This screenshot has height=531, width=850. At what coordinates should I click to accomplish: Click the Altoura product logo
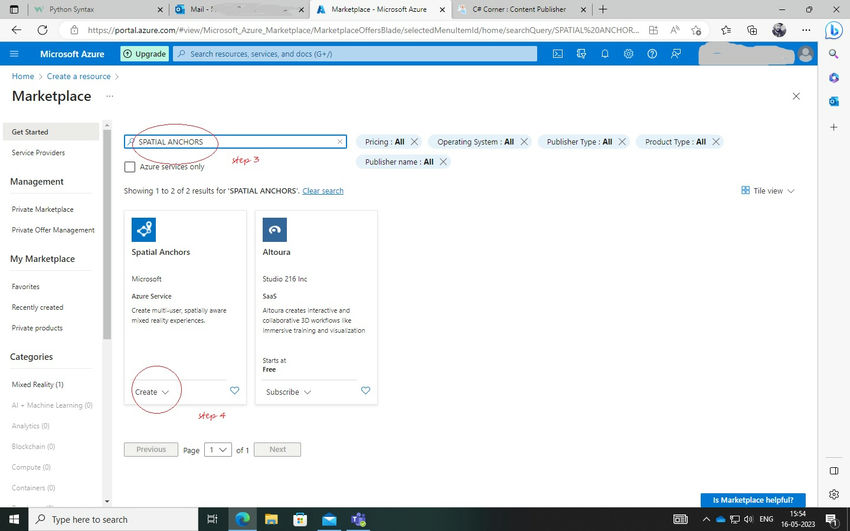[275, 230]
